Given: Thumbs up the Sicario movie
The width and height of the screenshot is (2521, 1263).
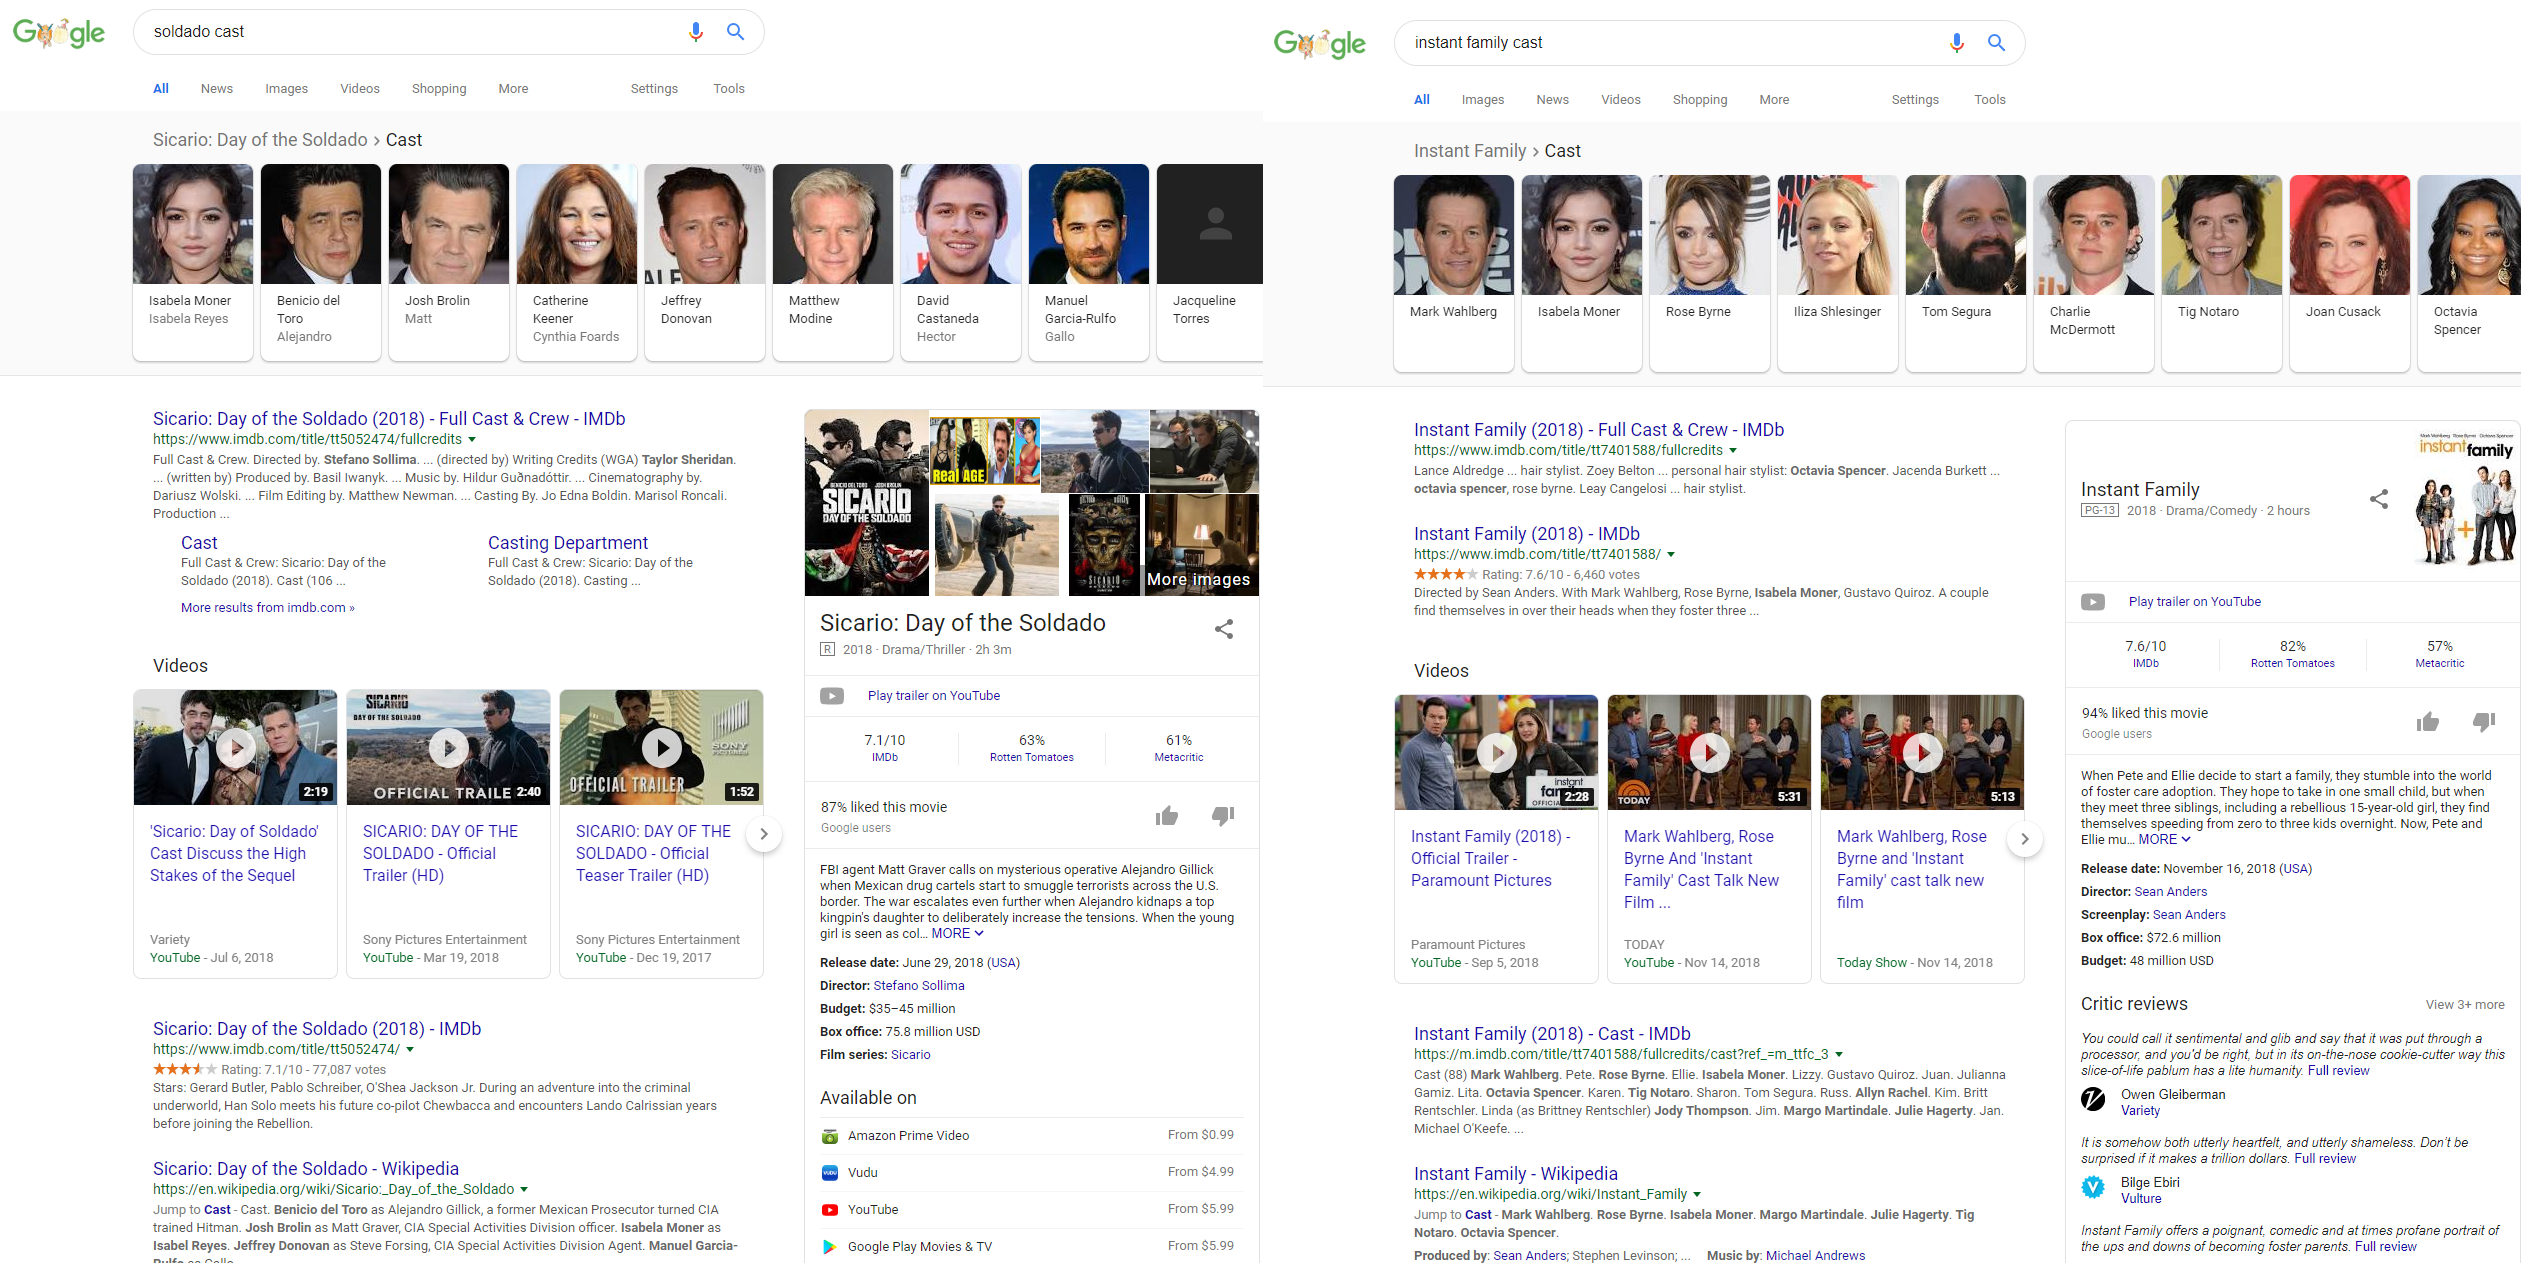Looking at the screenshot, I should tap(1167, 816).
